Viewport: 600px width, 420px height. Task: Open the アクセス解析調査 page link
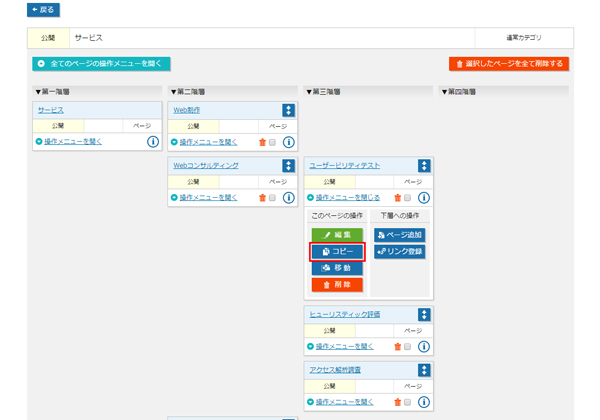[335, 370]
